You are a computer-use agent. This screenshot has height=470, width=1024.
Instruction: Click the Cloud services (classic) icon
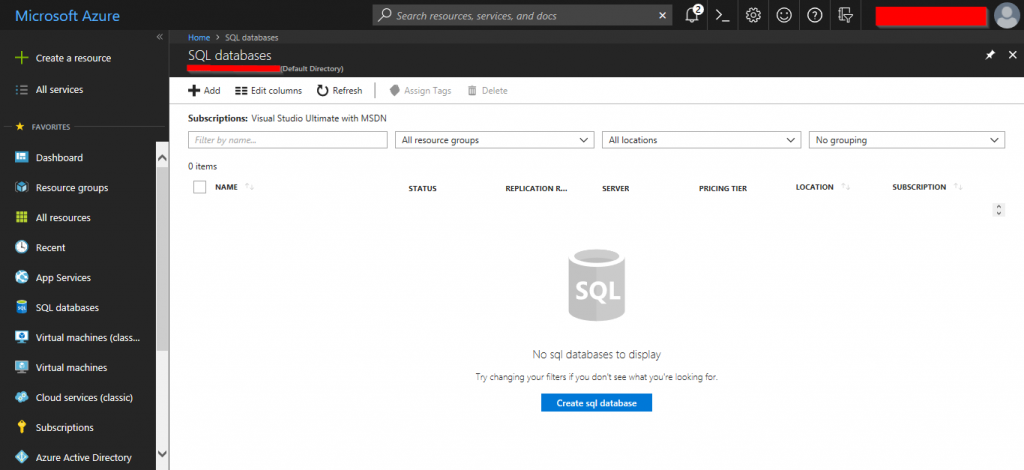pos(22,398)
